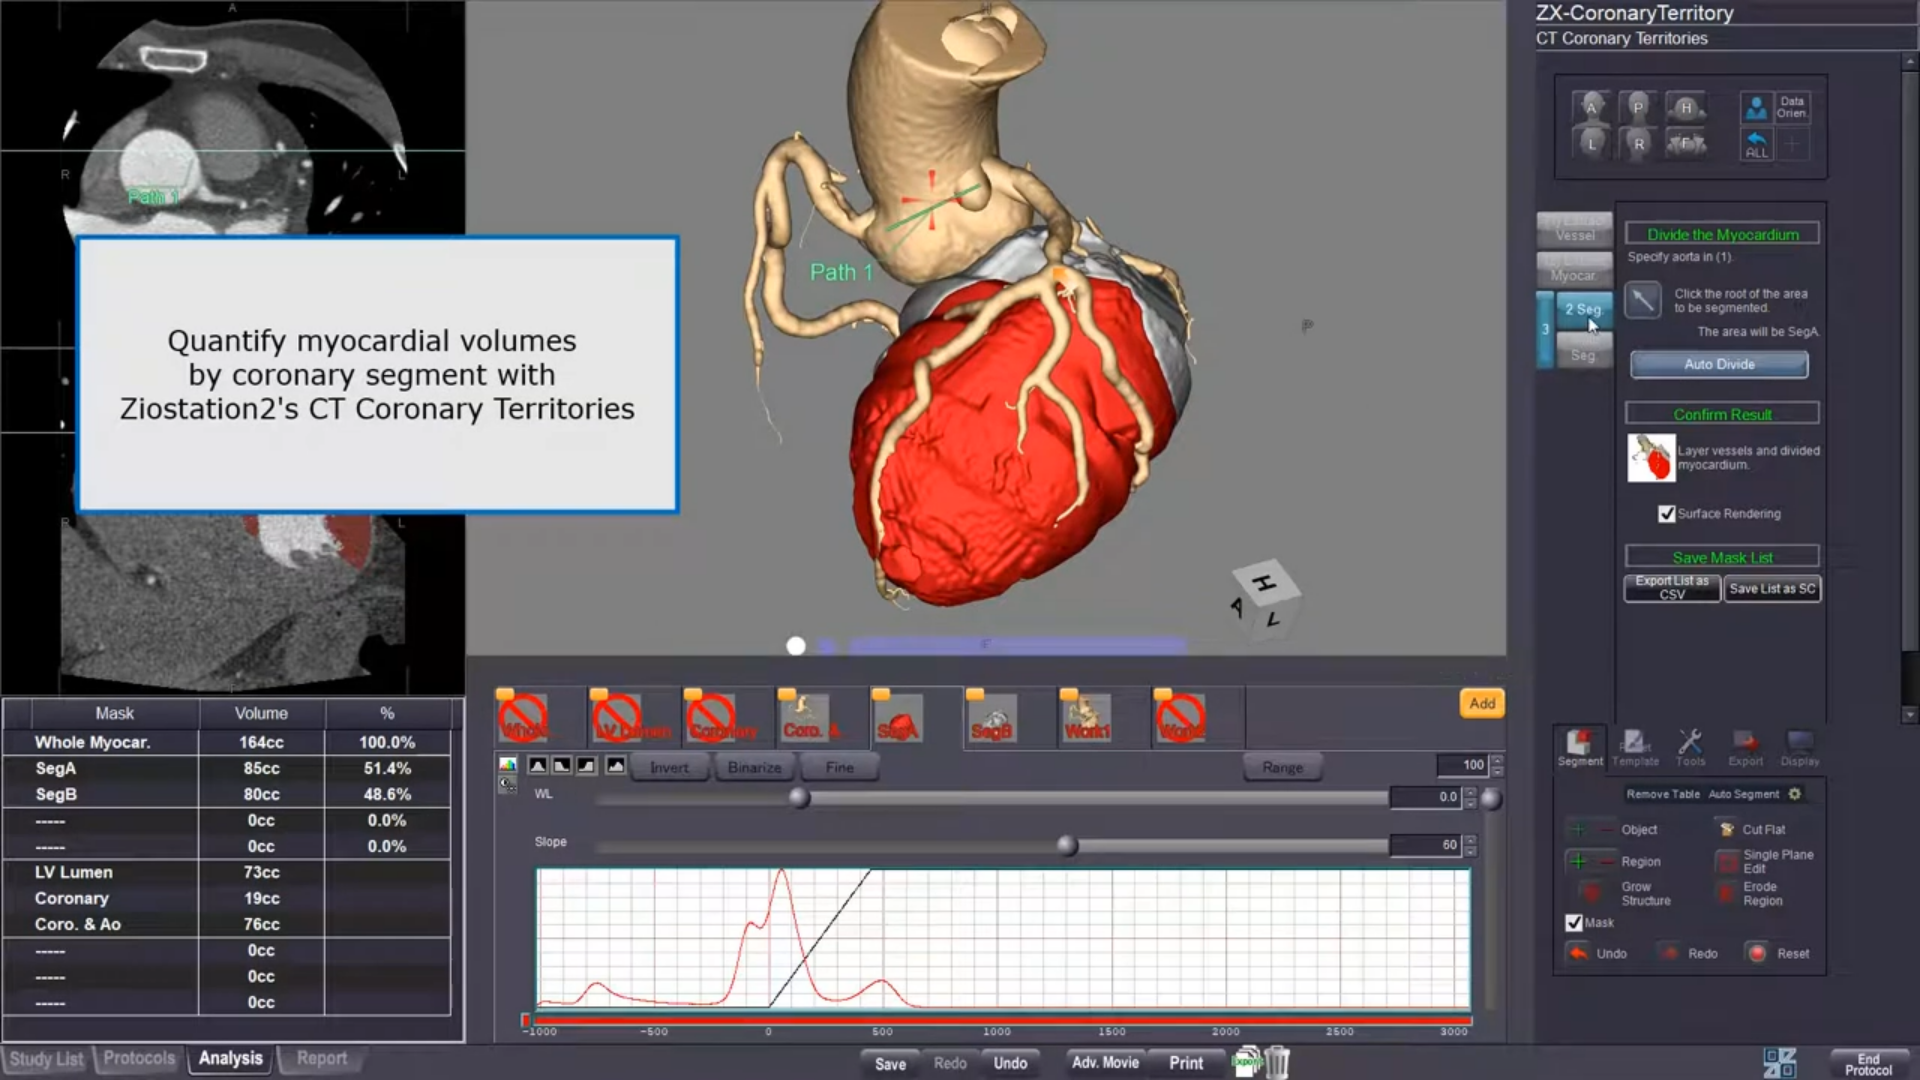
Task: Switch to the Report tab
Action: pyautogui.click(x=321, y=1058)
